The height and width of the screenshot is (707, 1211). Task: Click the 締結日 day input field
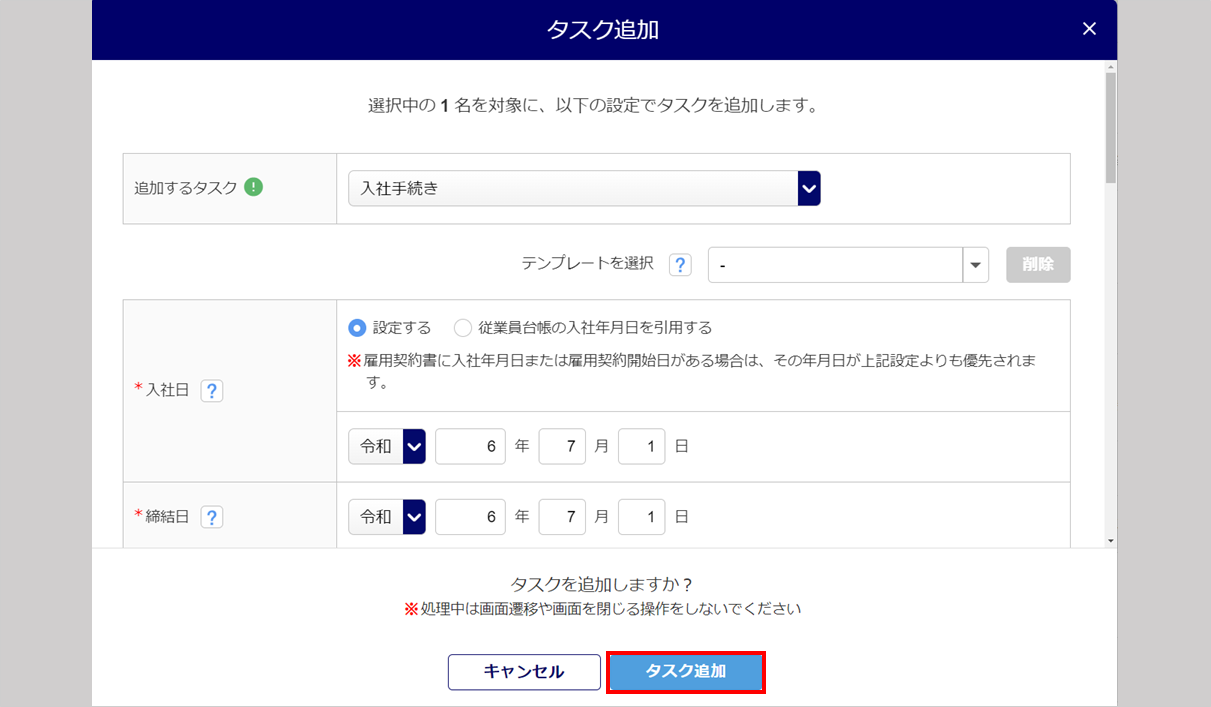click(641, 517)
